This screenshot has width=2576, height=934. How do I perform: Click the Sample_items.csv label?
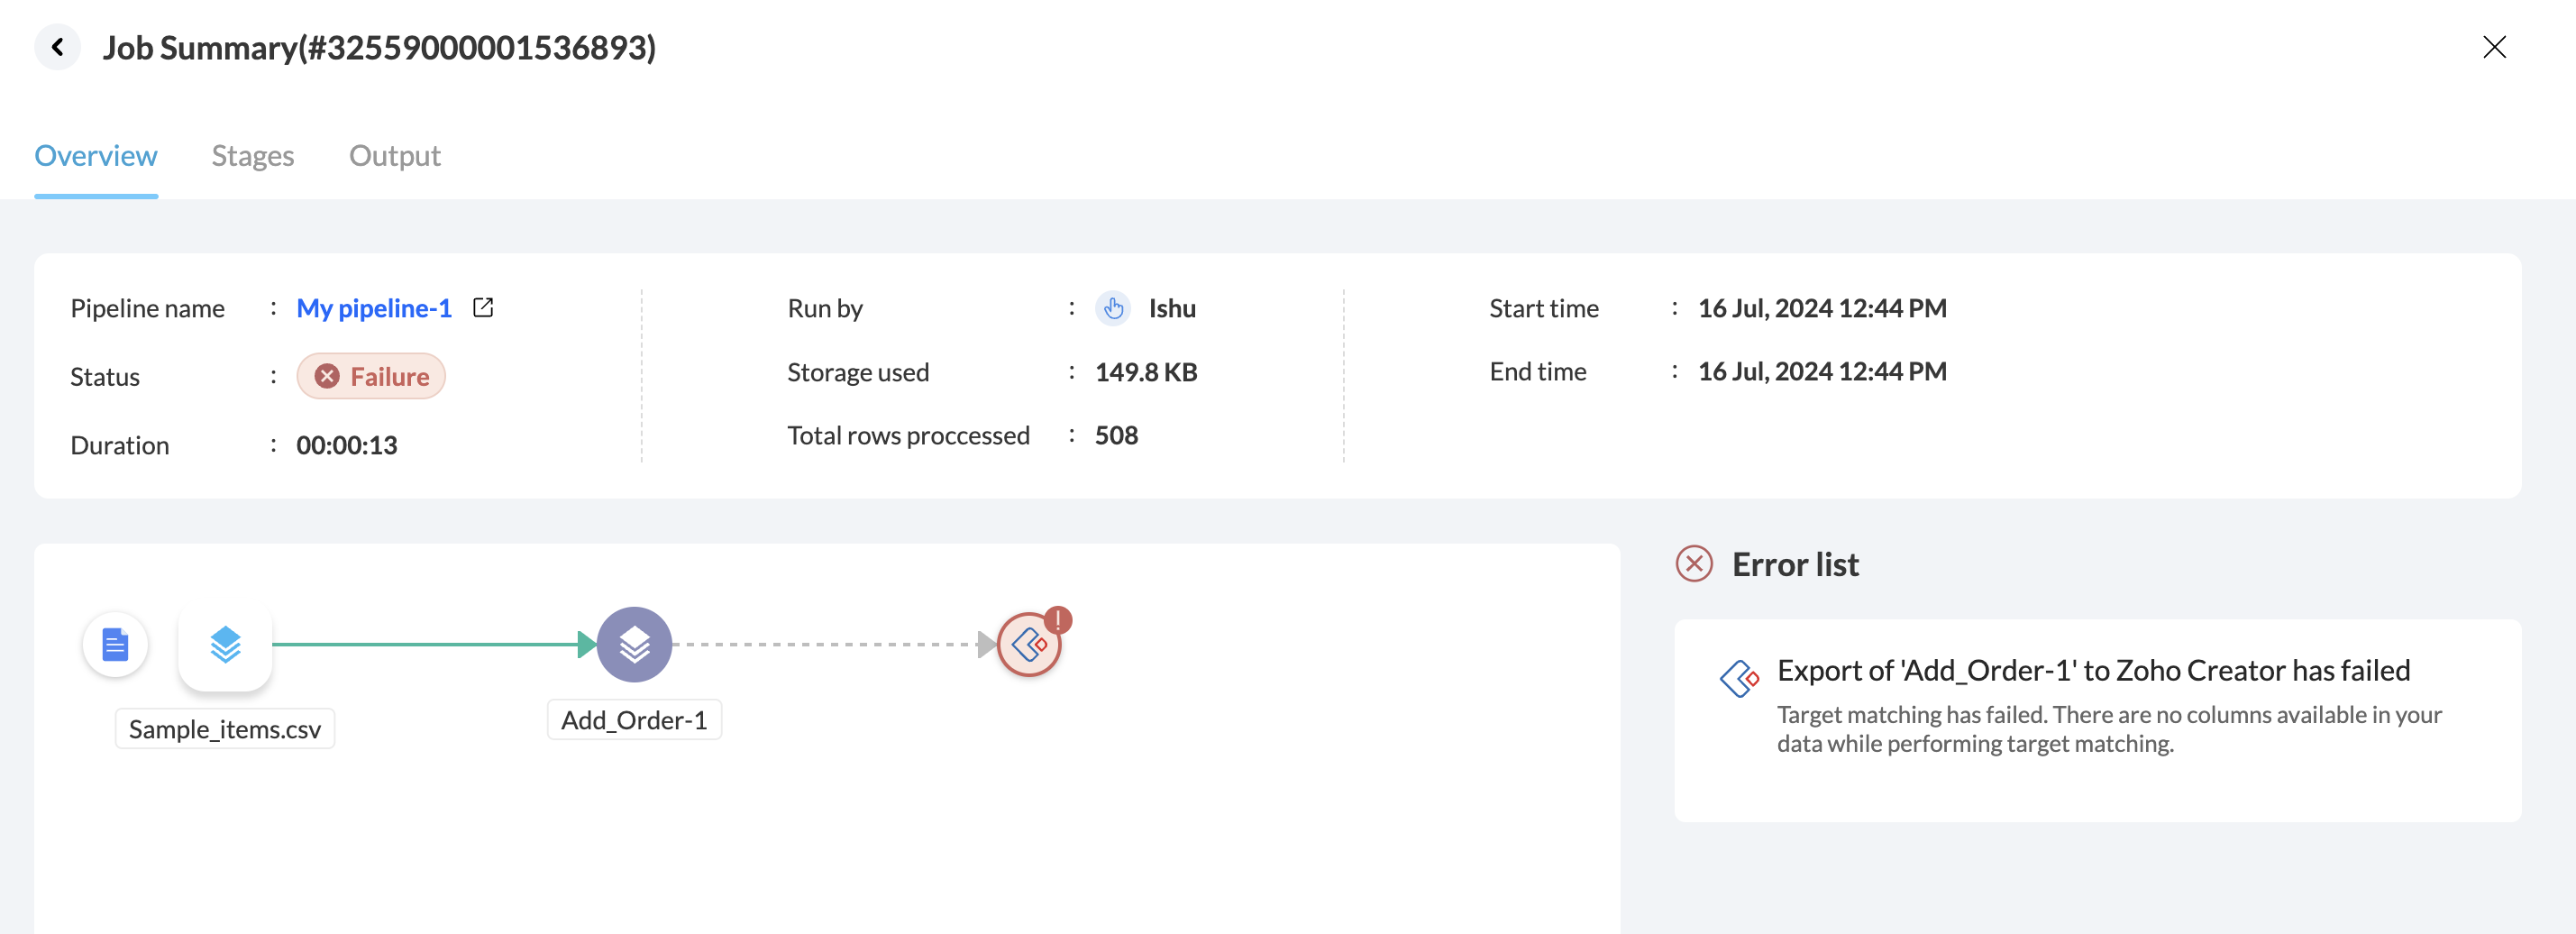pos(225,729)
